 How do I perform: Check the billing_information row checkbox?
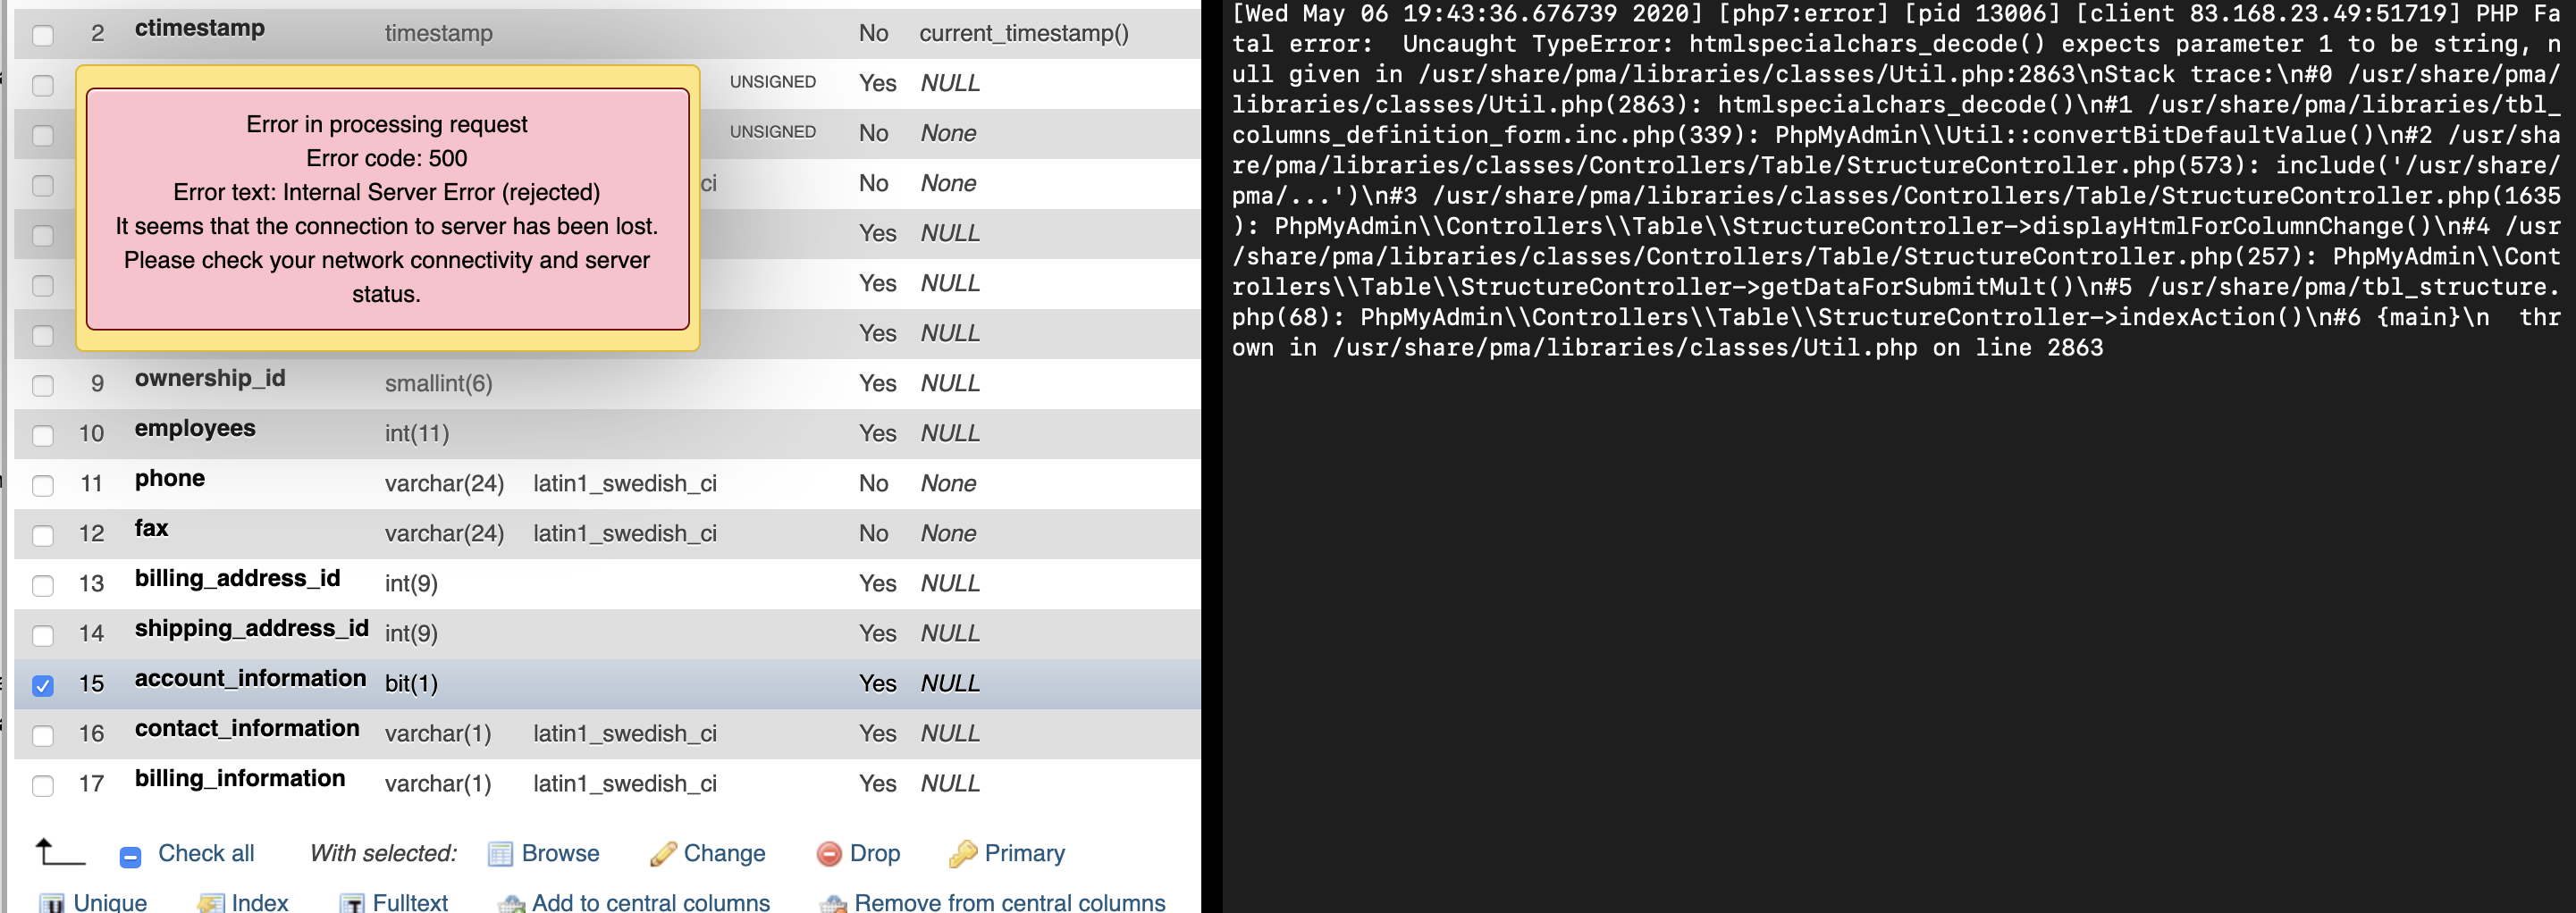(x=43, y=785)
